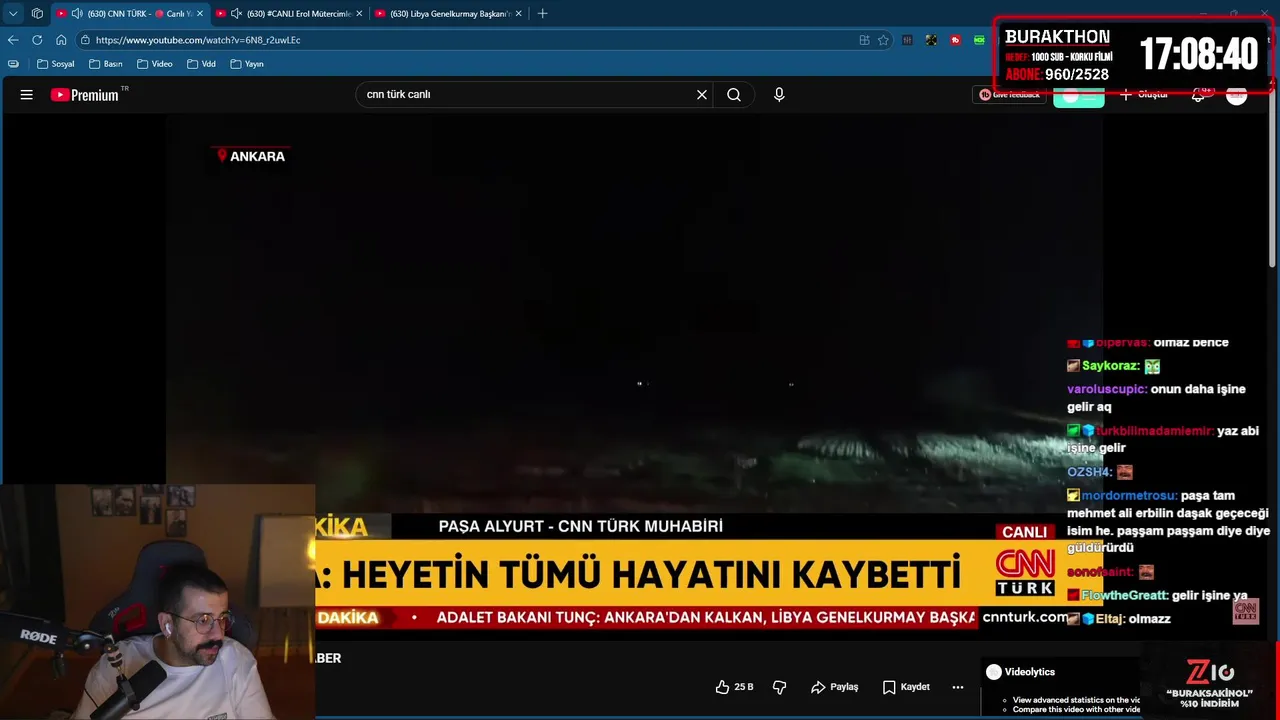The width and height of the screenshot is (1280, 720).
Task: Clear the YouTube search text
Action: click(x=702, y=95)
